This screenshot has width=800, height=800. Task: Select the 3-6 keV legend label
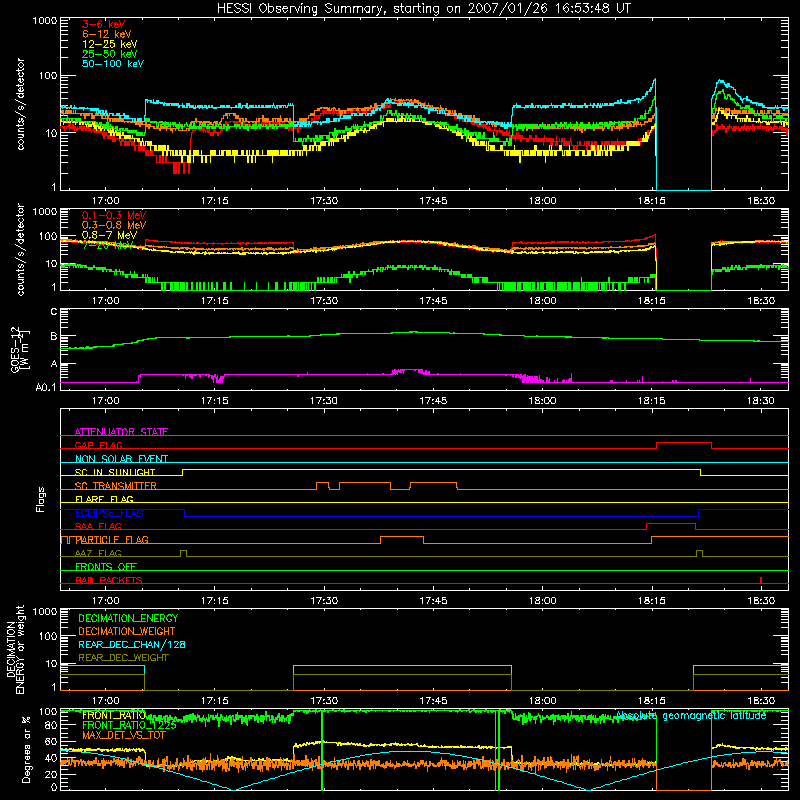click(x=103, y=24)
